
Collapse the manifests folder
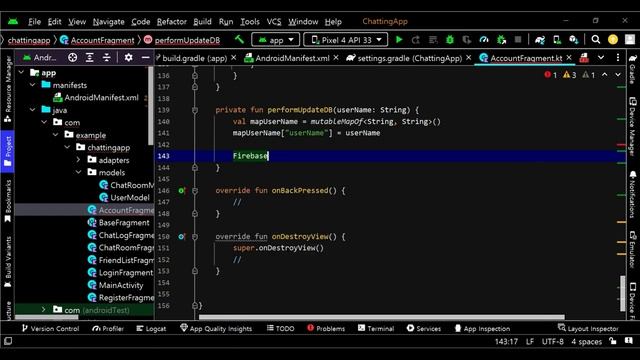tap(33, 85)
